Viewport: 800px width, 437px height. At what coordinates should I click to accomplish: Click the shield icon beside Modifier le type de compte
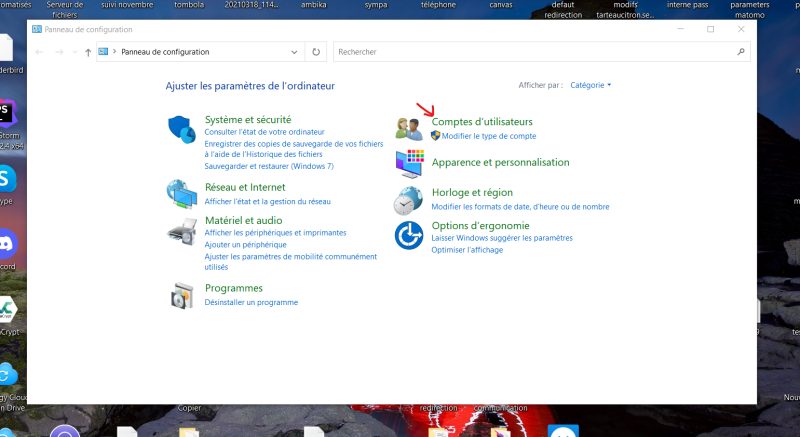[x=435, y=136]
